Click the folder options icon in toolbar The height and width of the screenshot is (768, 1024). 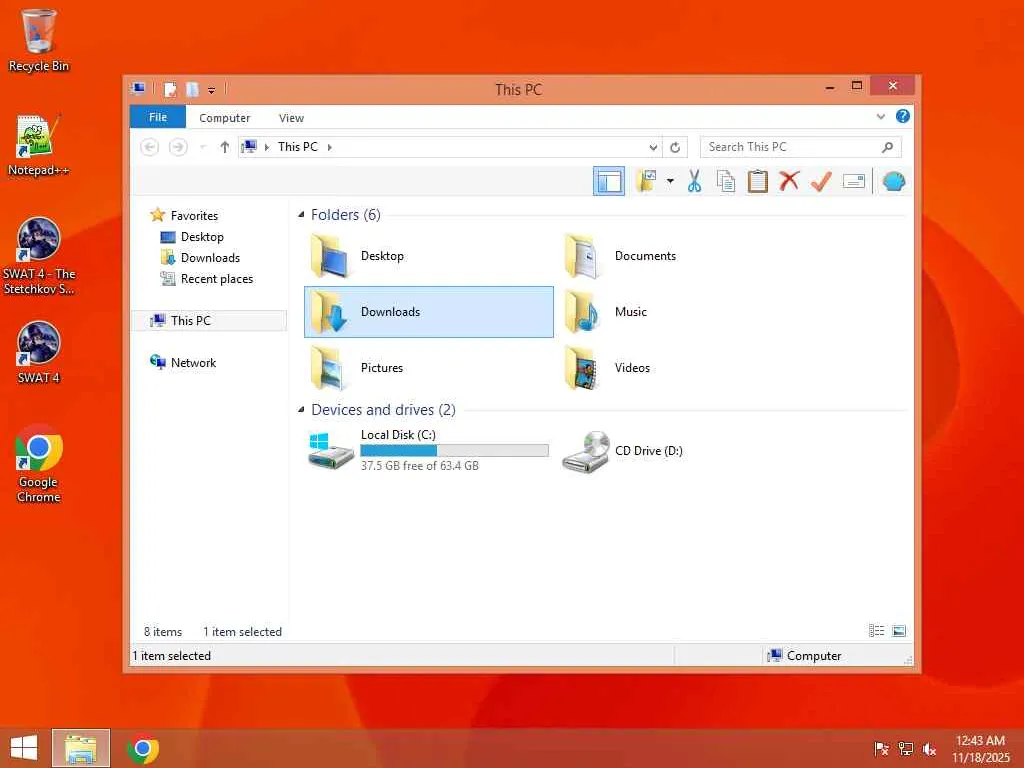(x=647, y=182)
